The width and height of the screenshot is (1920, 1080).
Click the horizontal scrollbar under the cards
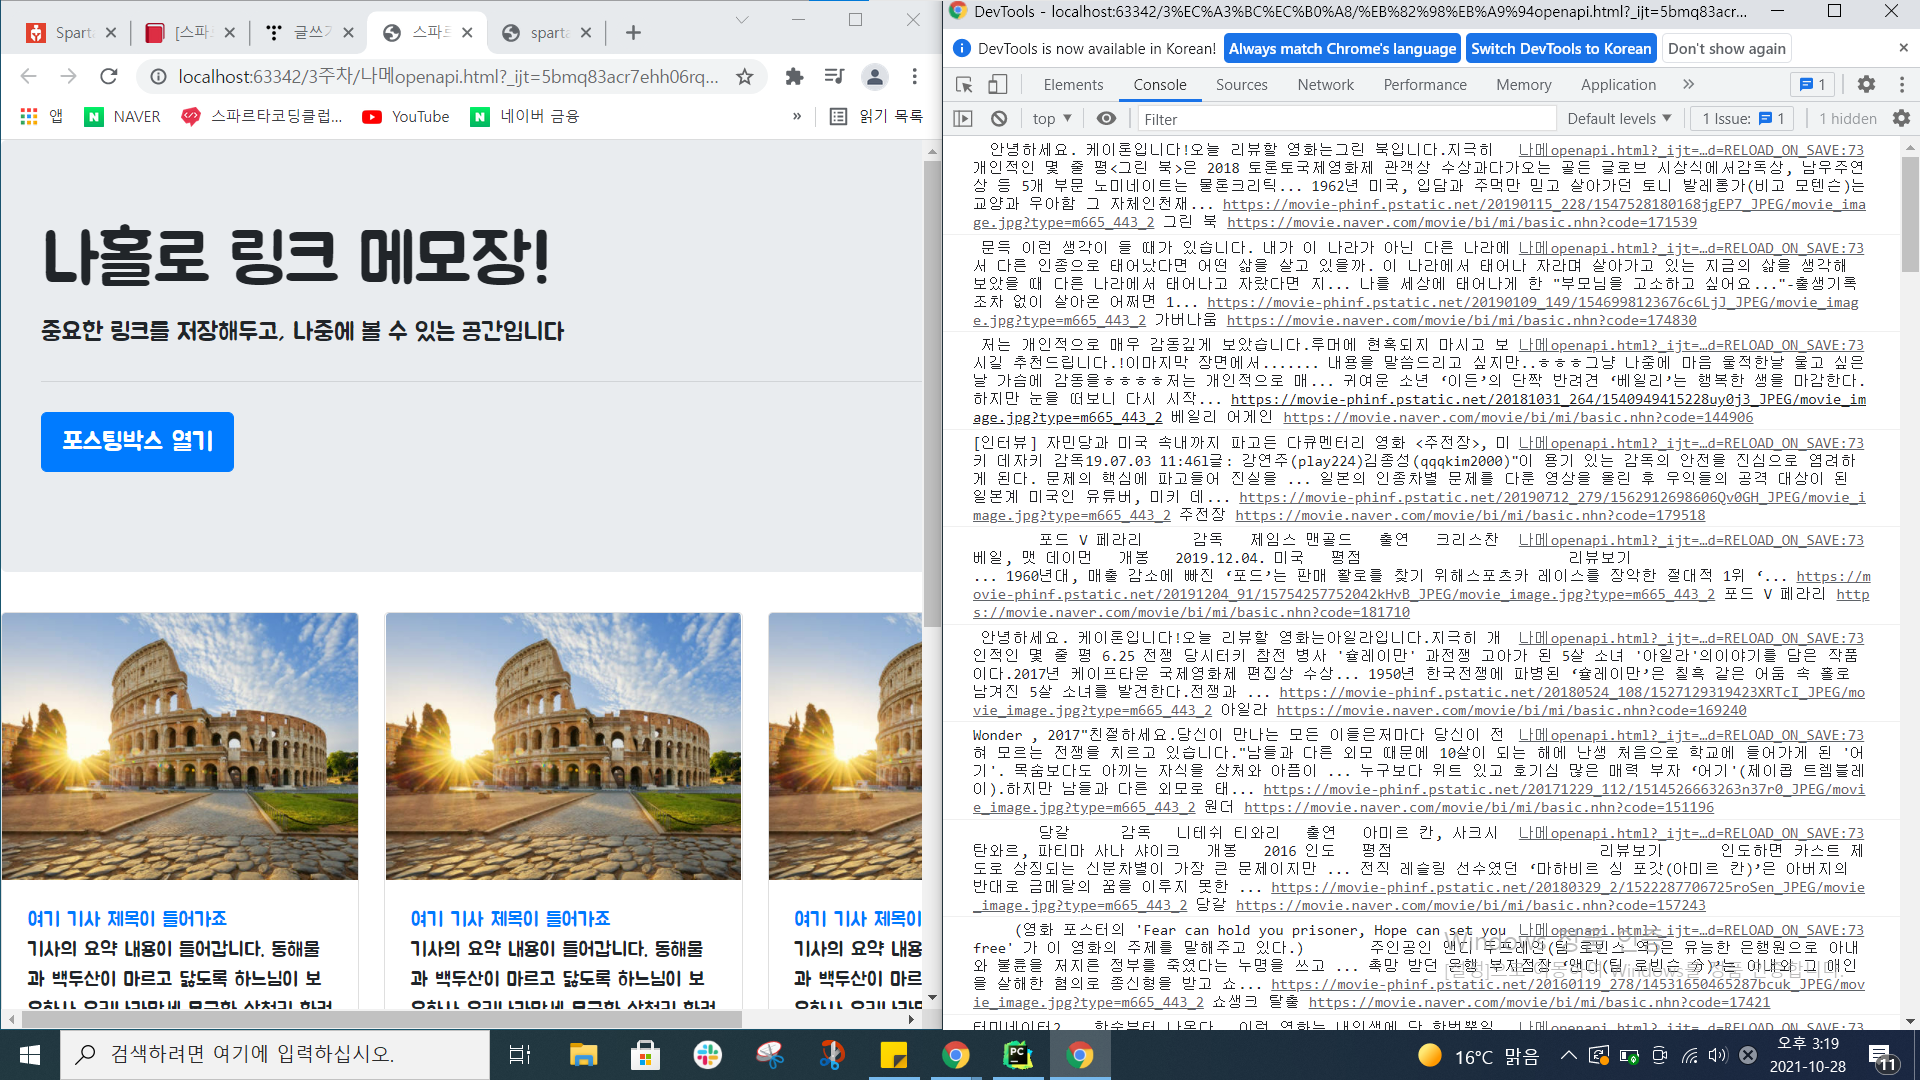click(380, 1019)
